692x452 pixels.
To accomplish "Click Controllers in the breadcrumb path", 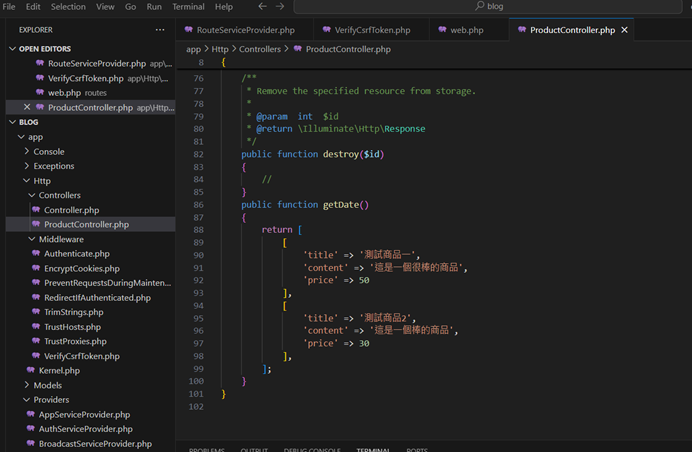I will click(x=259, y=49).
